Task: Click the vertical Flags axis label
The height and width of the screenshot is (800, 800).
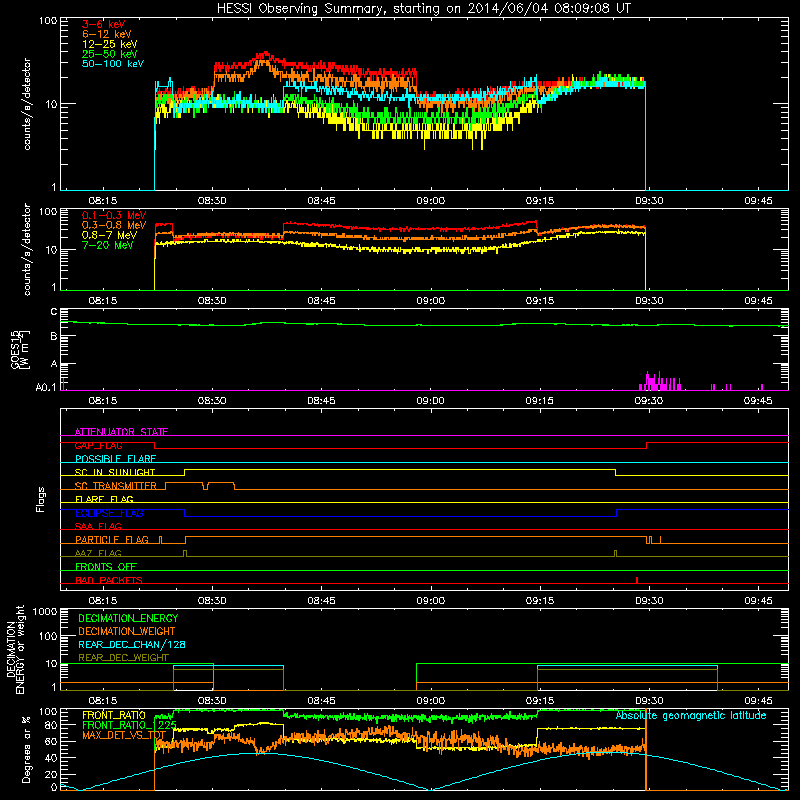Action: (x=41, y=499)
